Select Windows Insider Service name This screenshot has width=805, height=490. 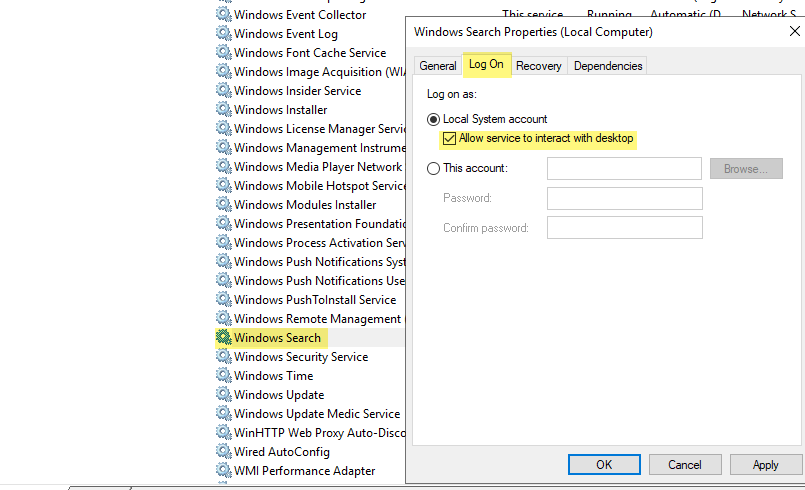(x=298, y=91)
